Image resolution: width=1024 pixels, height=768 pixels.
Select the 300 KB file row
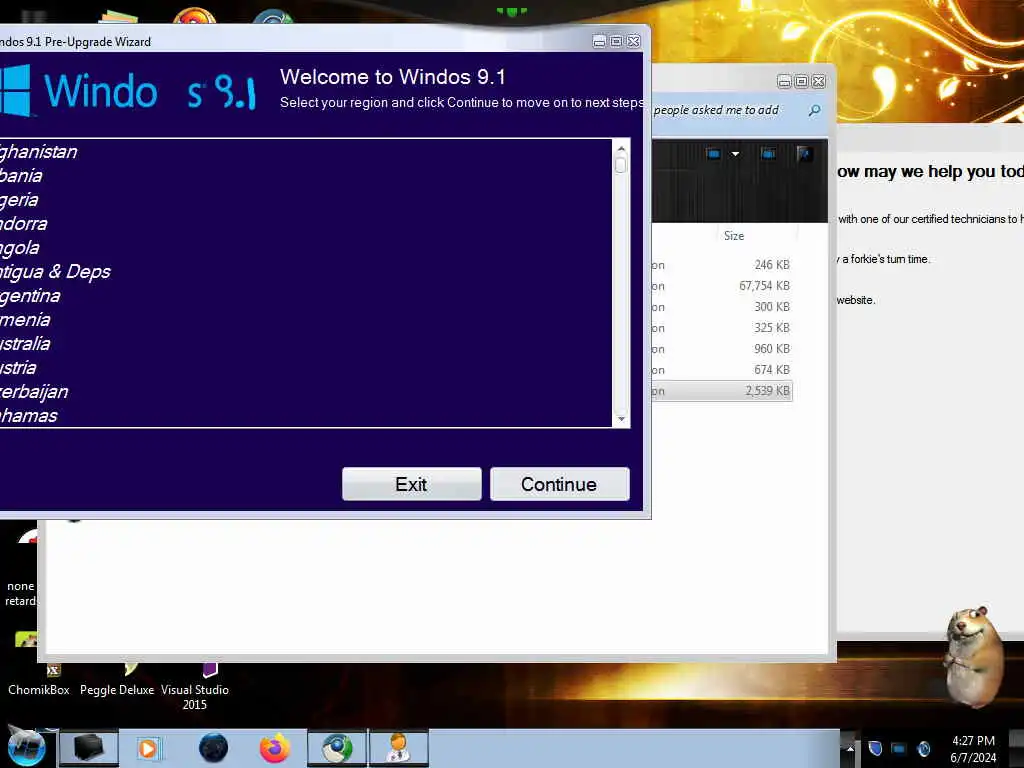pyautogui.click(x=722, y=306)
